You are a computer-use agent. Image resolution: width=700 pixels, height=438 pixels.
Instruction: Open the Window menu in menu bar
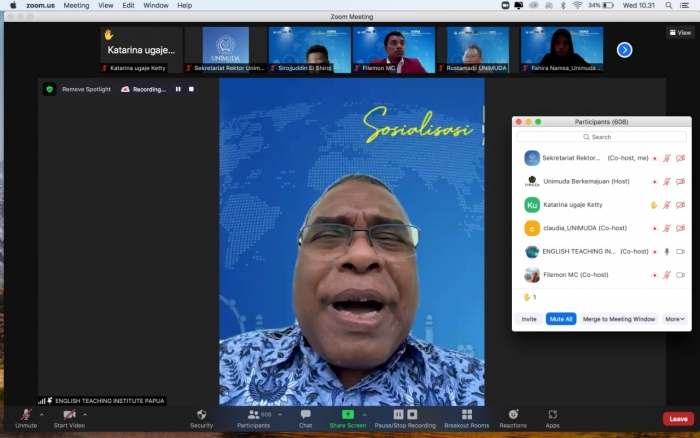click(x=155, y=5)
